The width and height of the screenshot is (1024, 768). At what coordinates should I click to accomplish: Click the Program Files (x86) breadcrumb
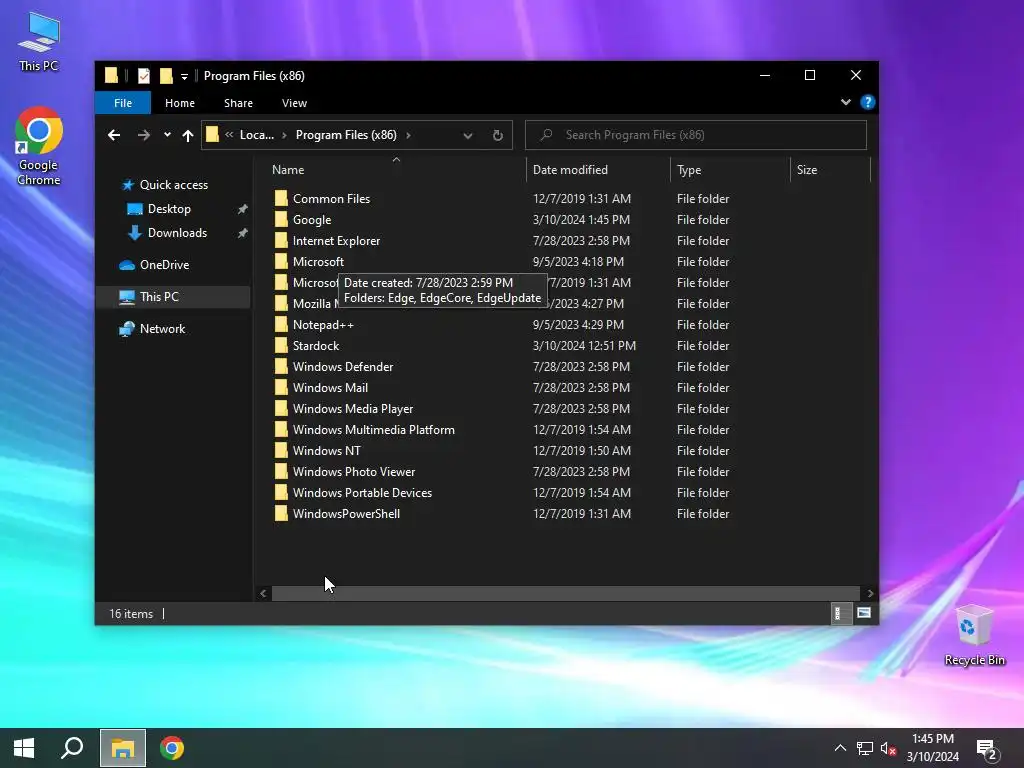pyautogui.click(x=346, y=135)
